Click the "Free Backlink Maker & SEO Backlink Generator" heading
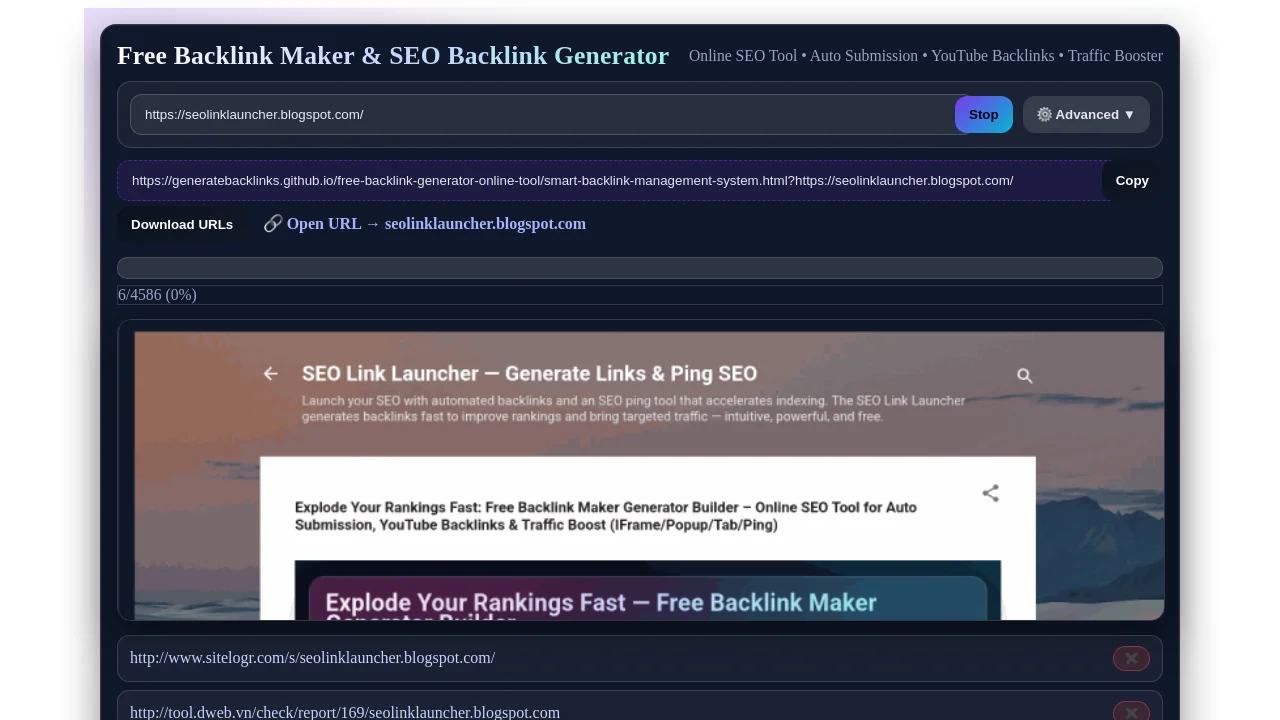 (393, 56)
